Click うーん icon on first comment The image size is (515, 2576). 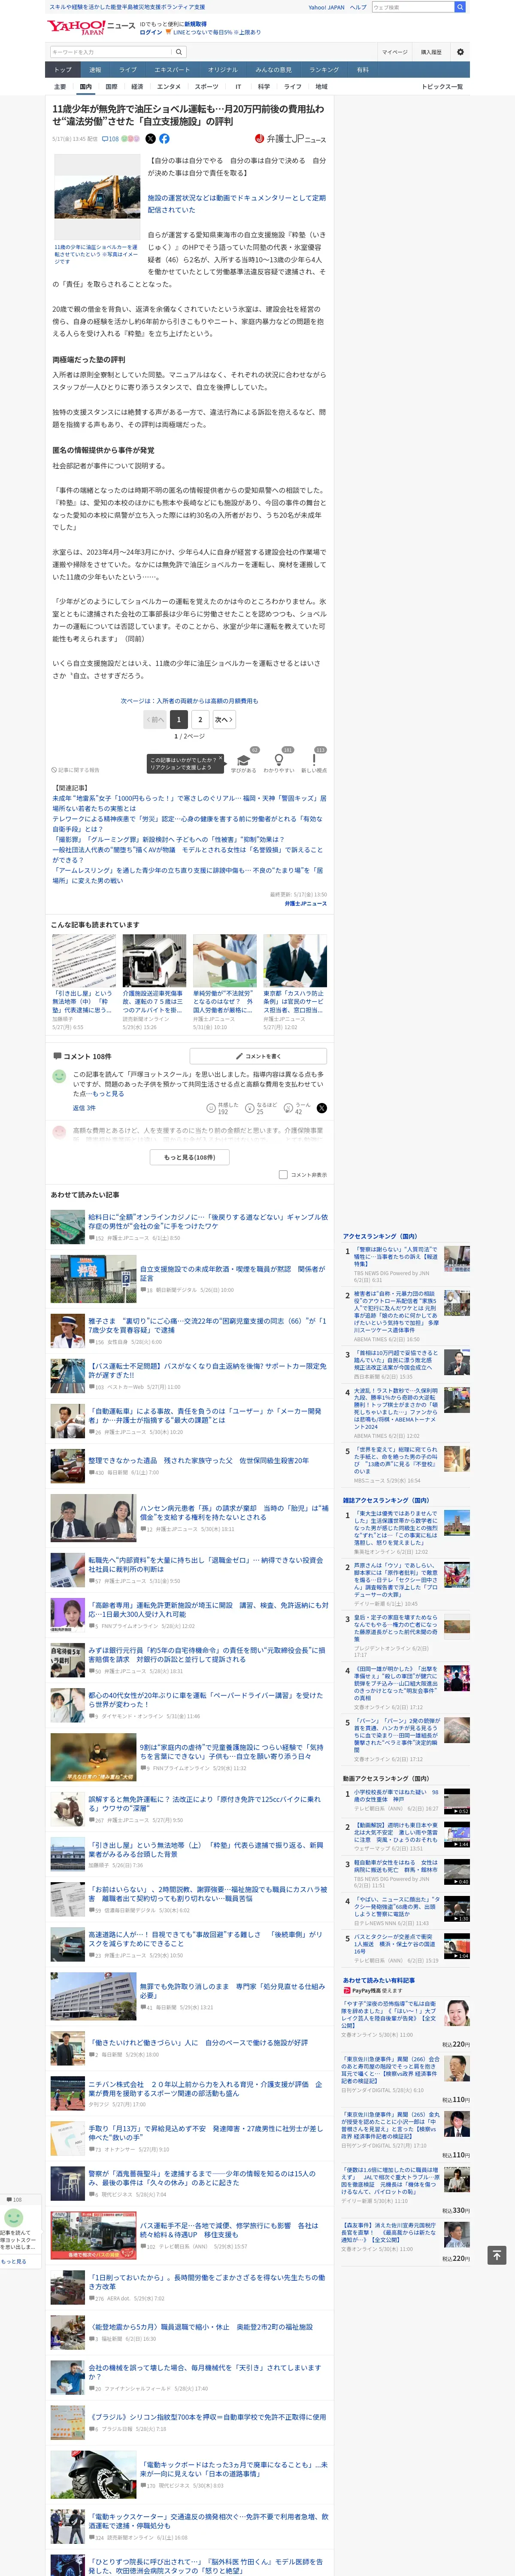coord(288,1108)
